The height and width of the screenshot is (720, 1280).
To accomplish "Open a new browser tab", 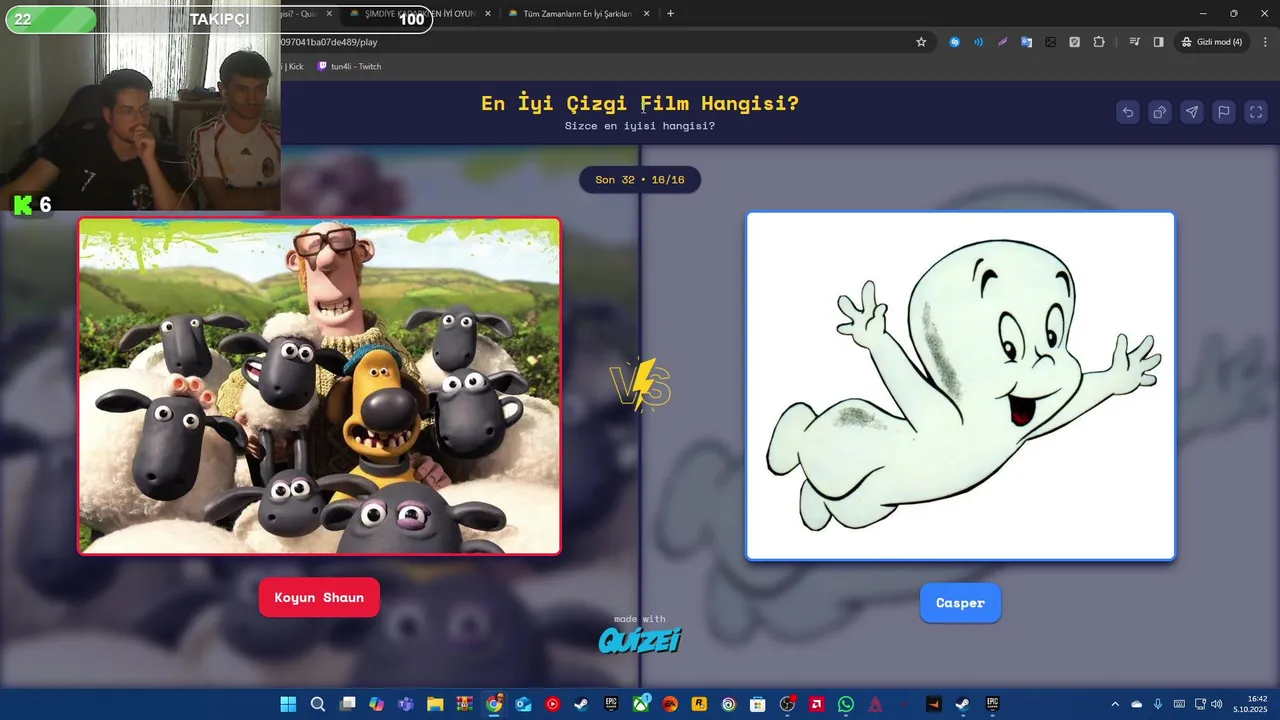I will tap(670, 14).
